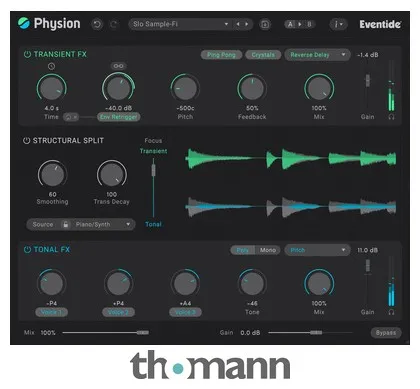
Task: Click the master Mix slider handle
Action: click(x=143, y=332)
